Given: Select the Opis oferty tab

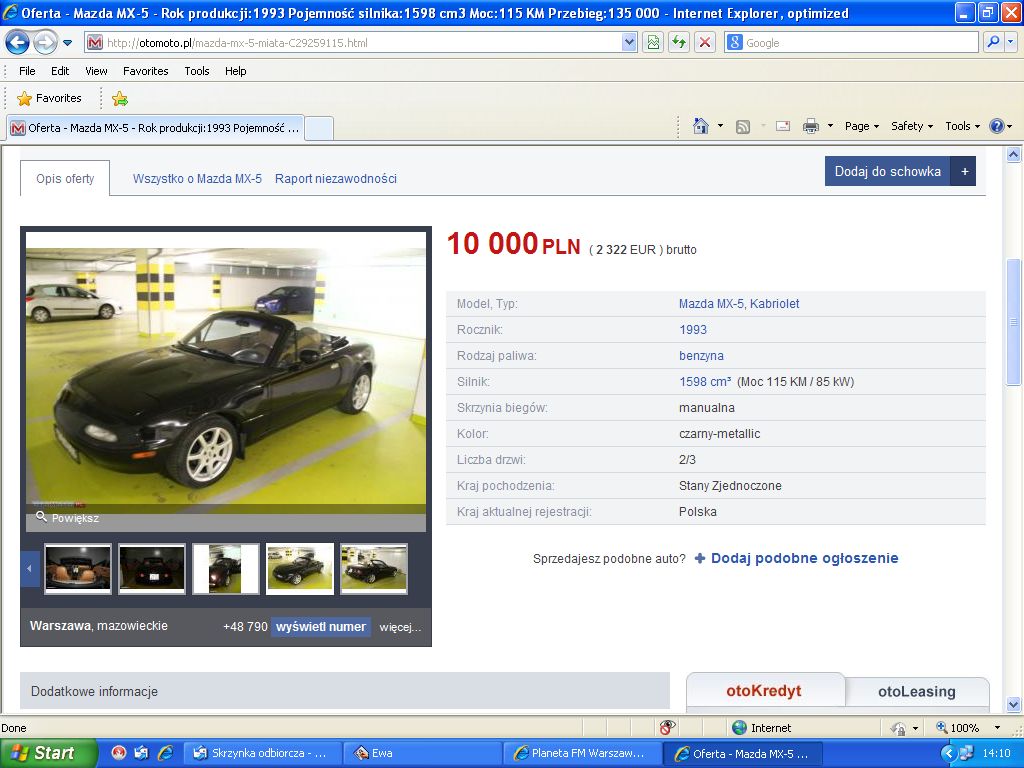Looking at the screenshot, I should click(x=65, y=178).
